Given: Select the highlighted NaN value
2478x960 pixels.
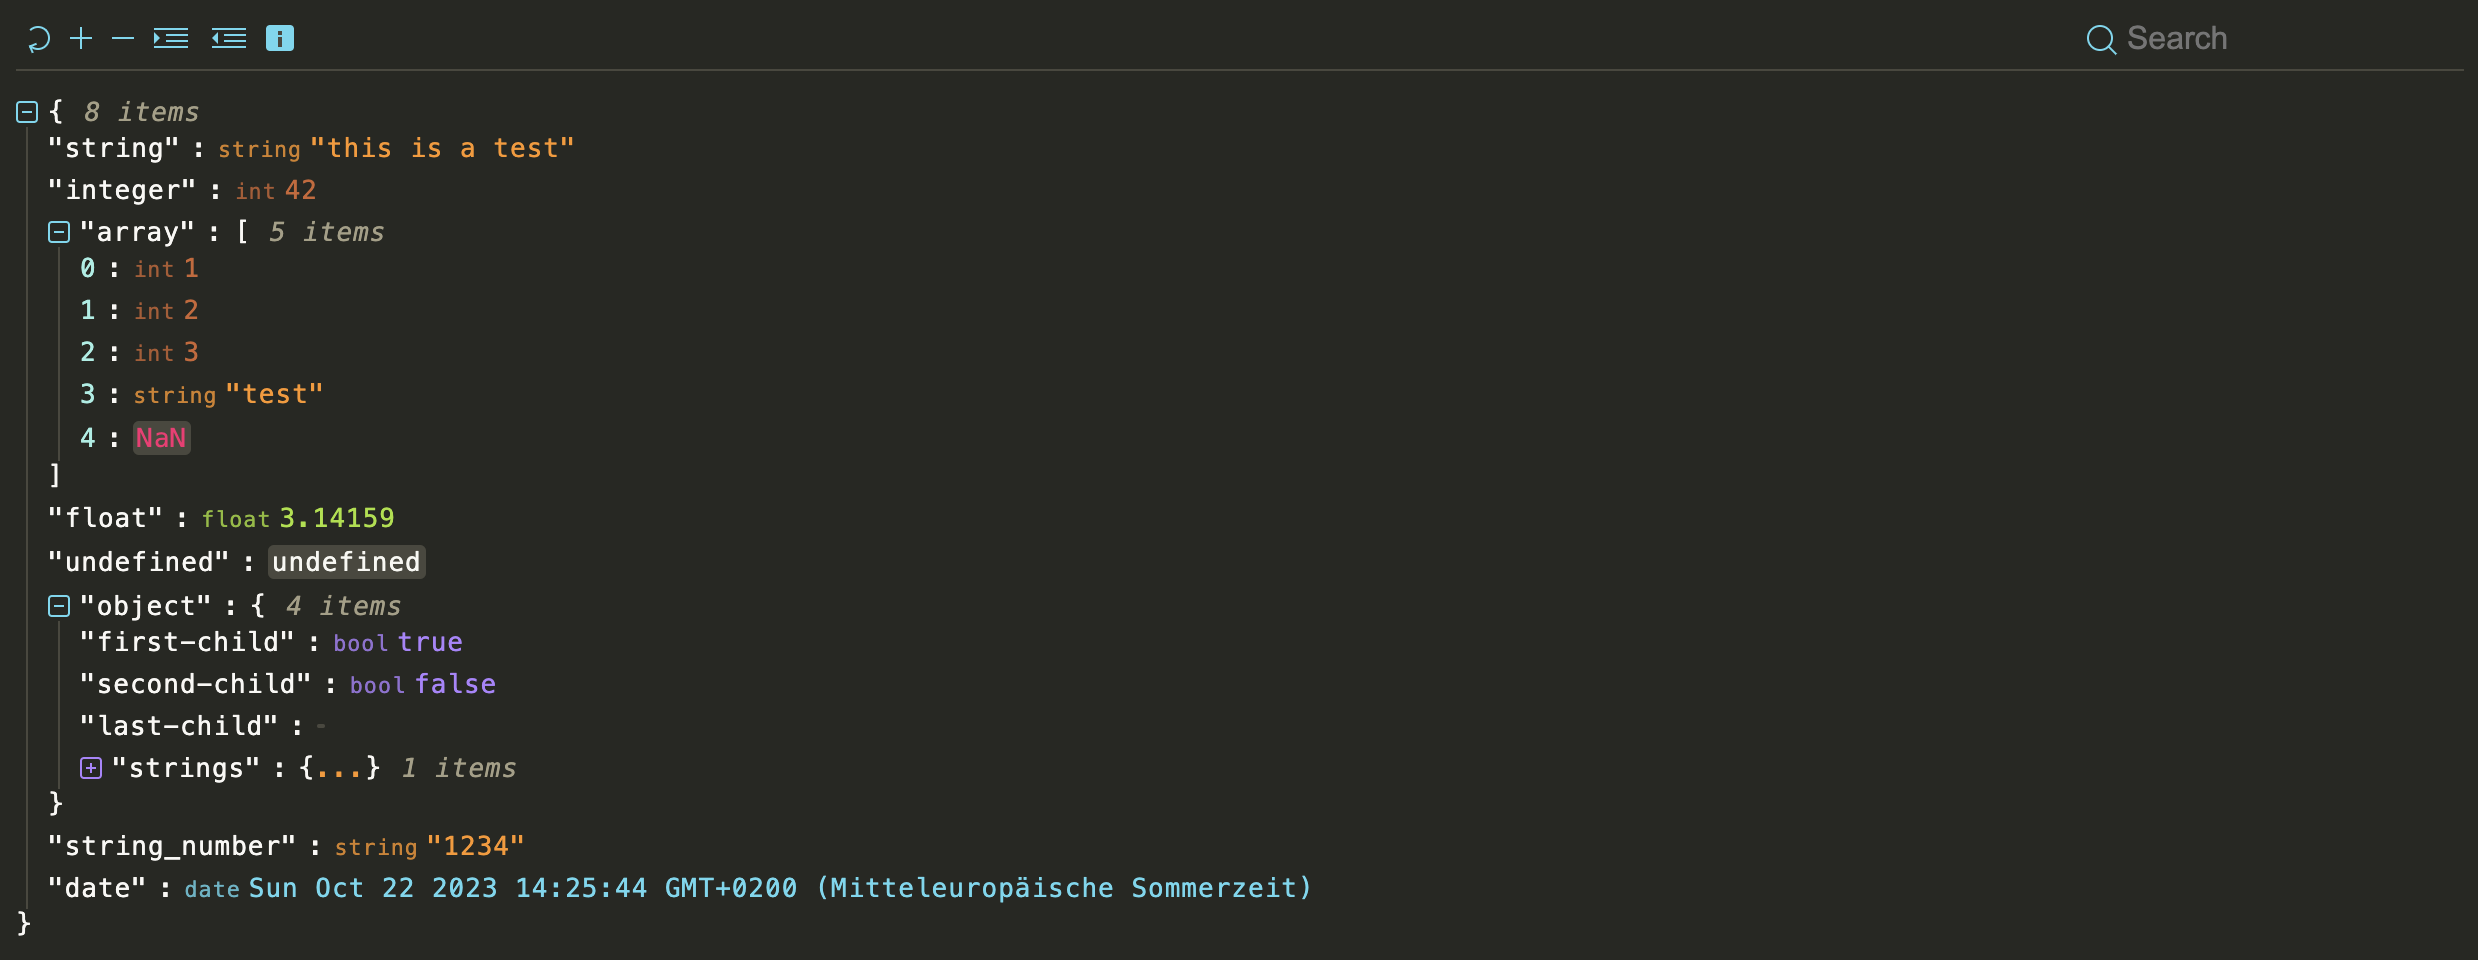Looking at the screenshot, I should click(161, 437).
